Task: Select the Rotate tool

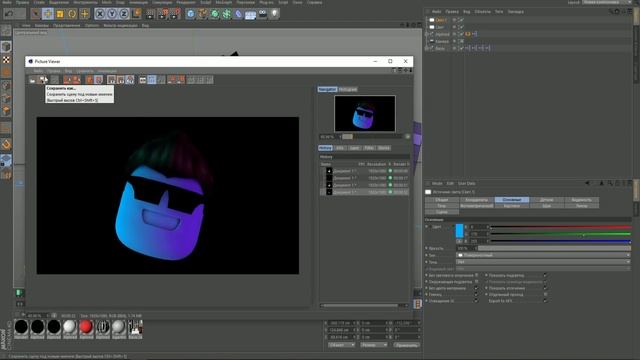Action: pos(72,14)
